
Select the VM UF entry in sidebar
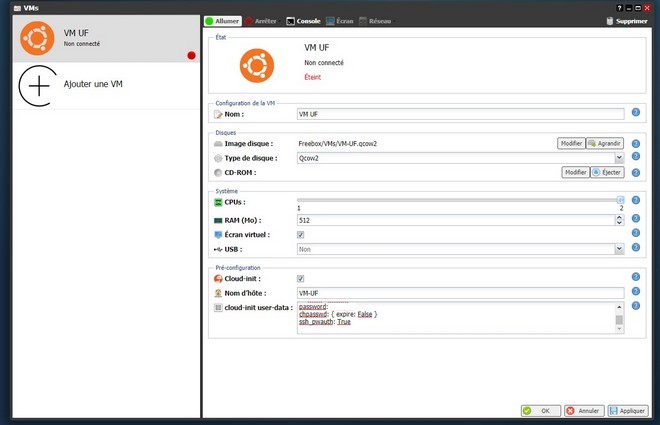(x=100, y=39)
